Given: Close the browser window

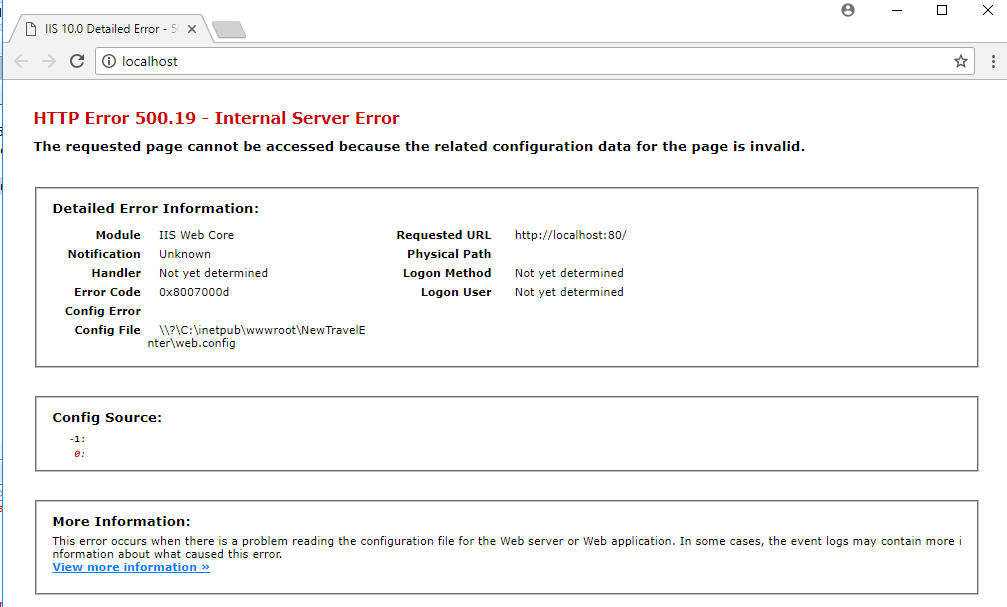Looking at the screenshot, I should [988, 10].
